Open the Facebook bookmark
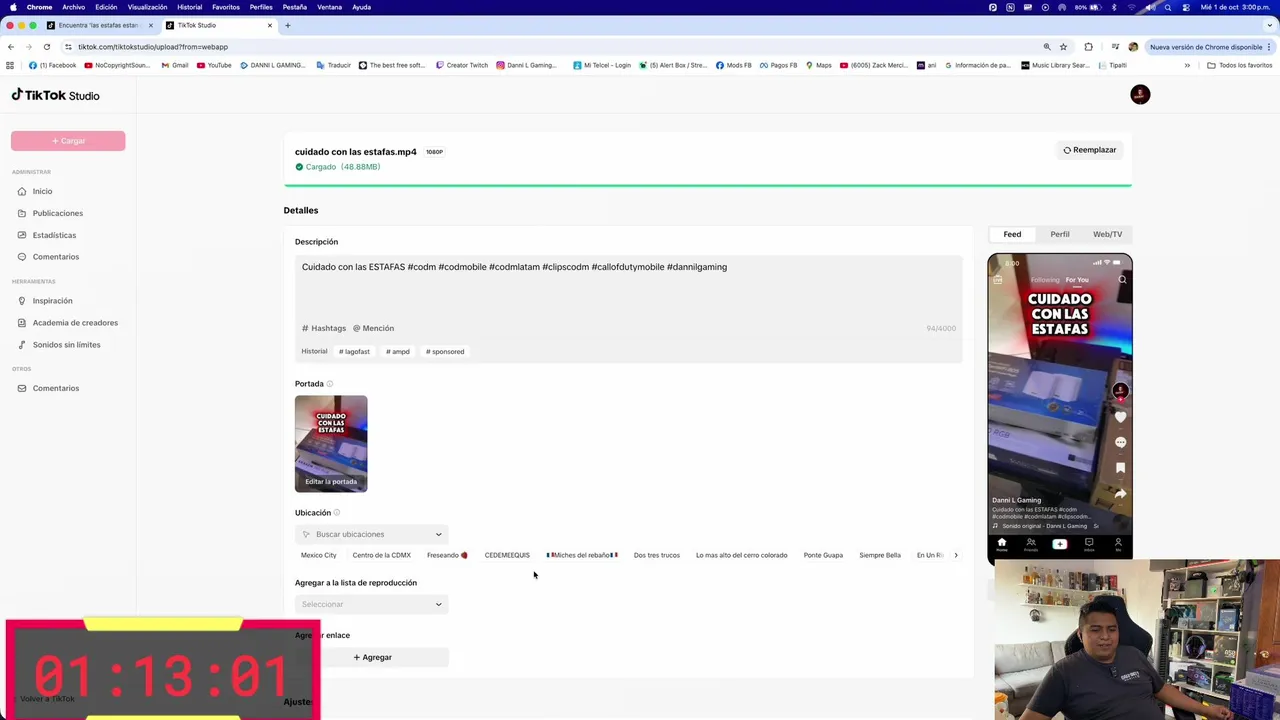Viewport: 1280px width, 720px height. pos(53,65)
